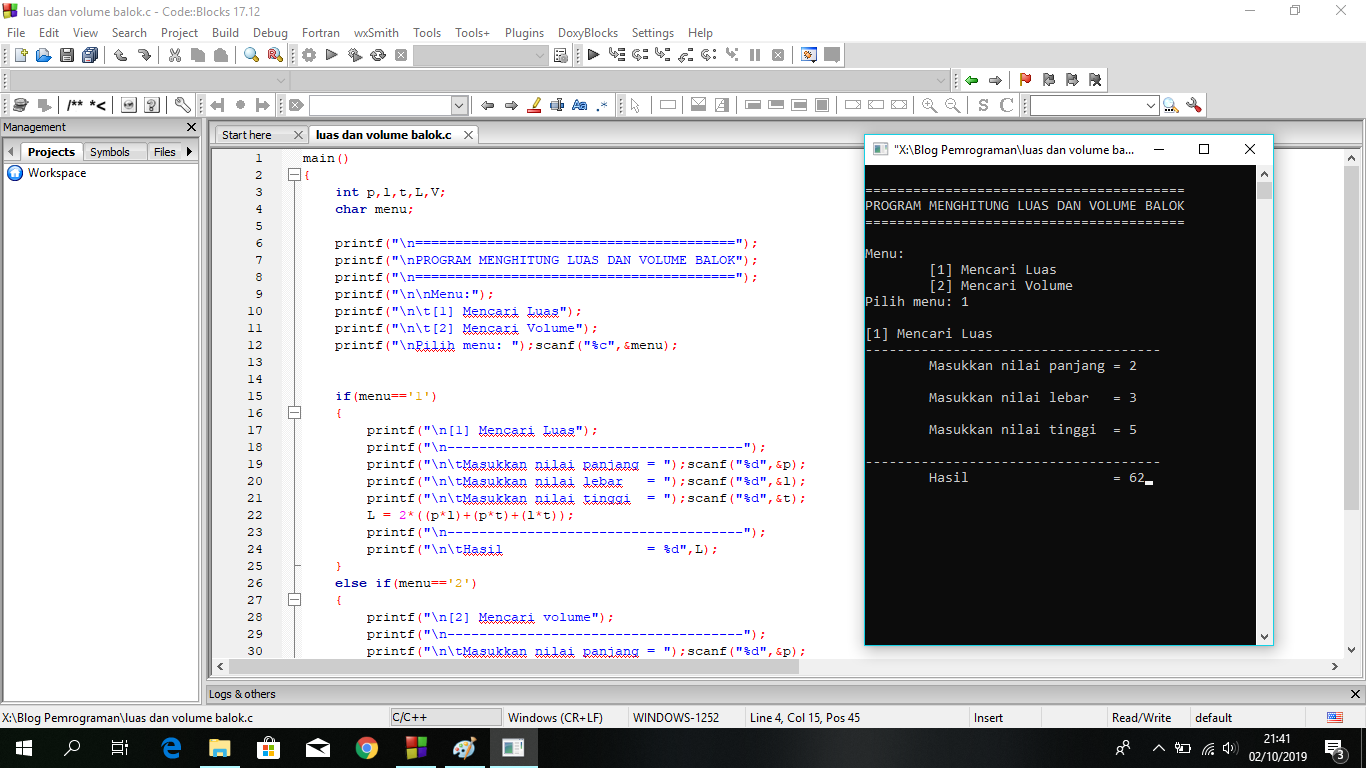Open search options red wrench icon

[x=1192, y=105]
